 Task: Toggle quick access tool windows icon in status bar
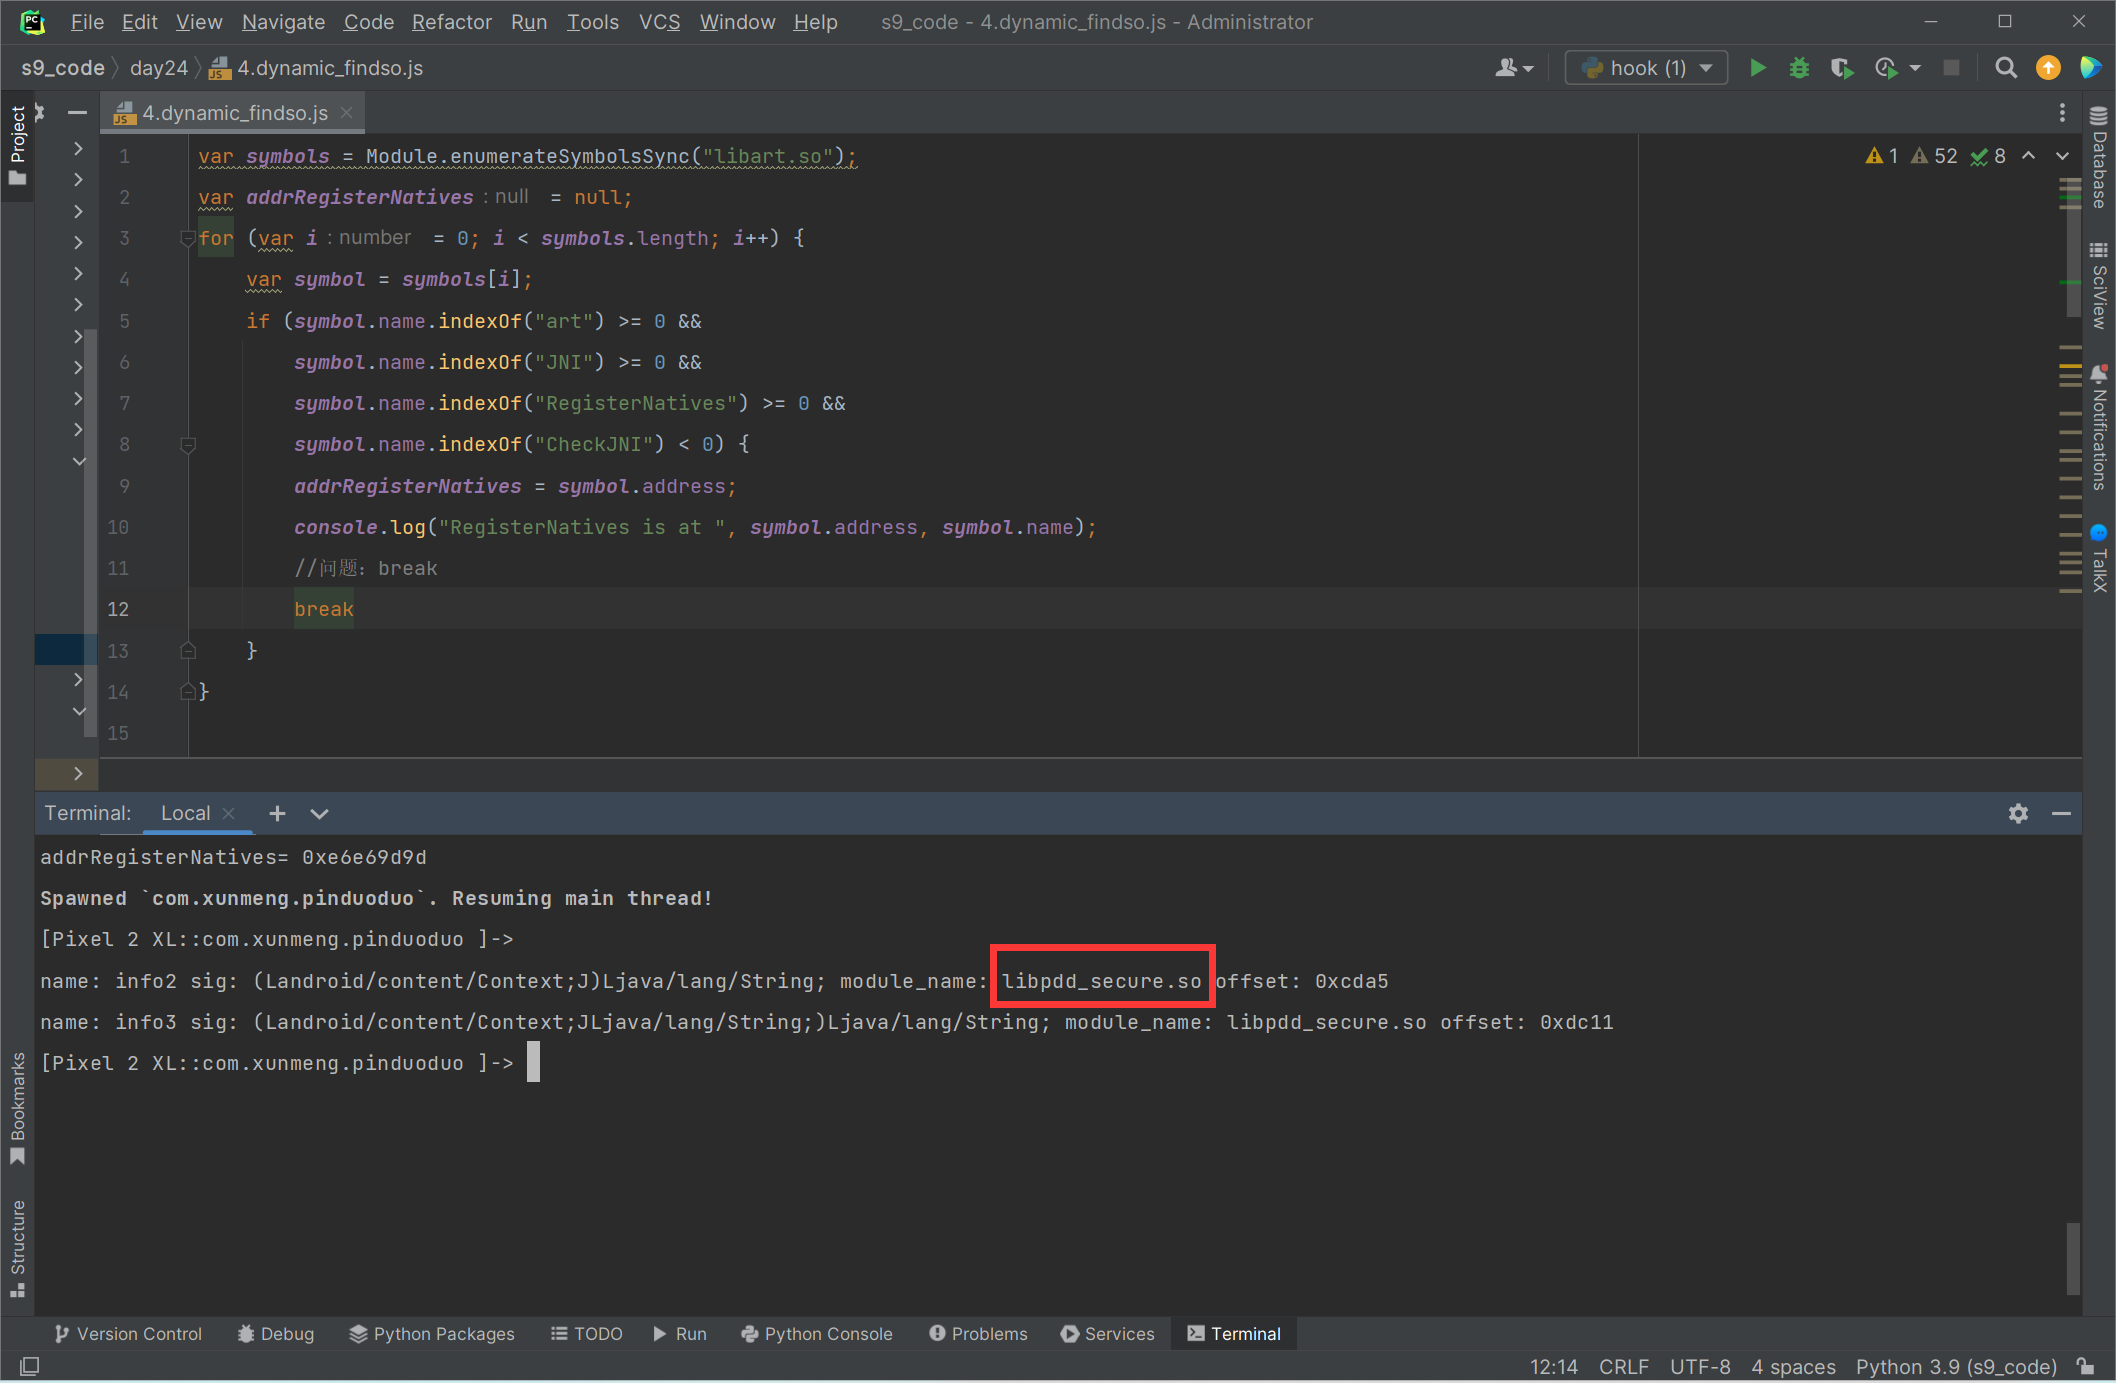[29, 1366]
